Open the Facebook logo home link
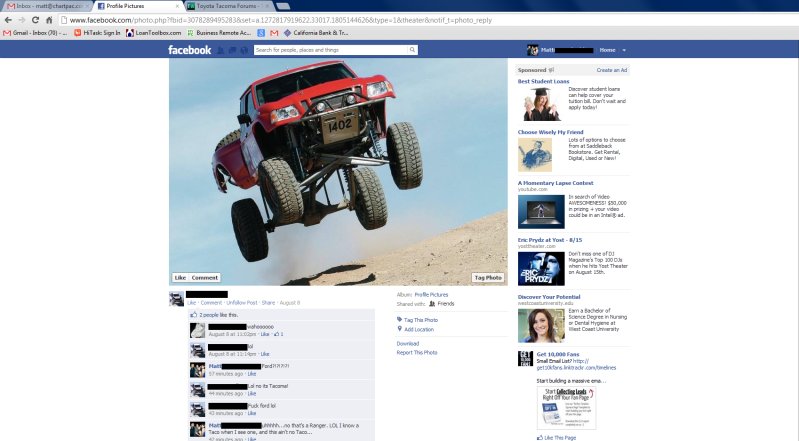The image size is (799, 441). 190,50
